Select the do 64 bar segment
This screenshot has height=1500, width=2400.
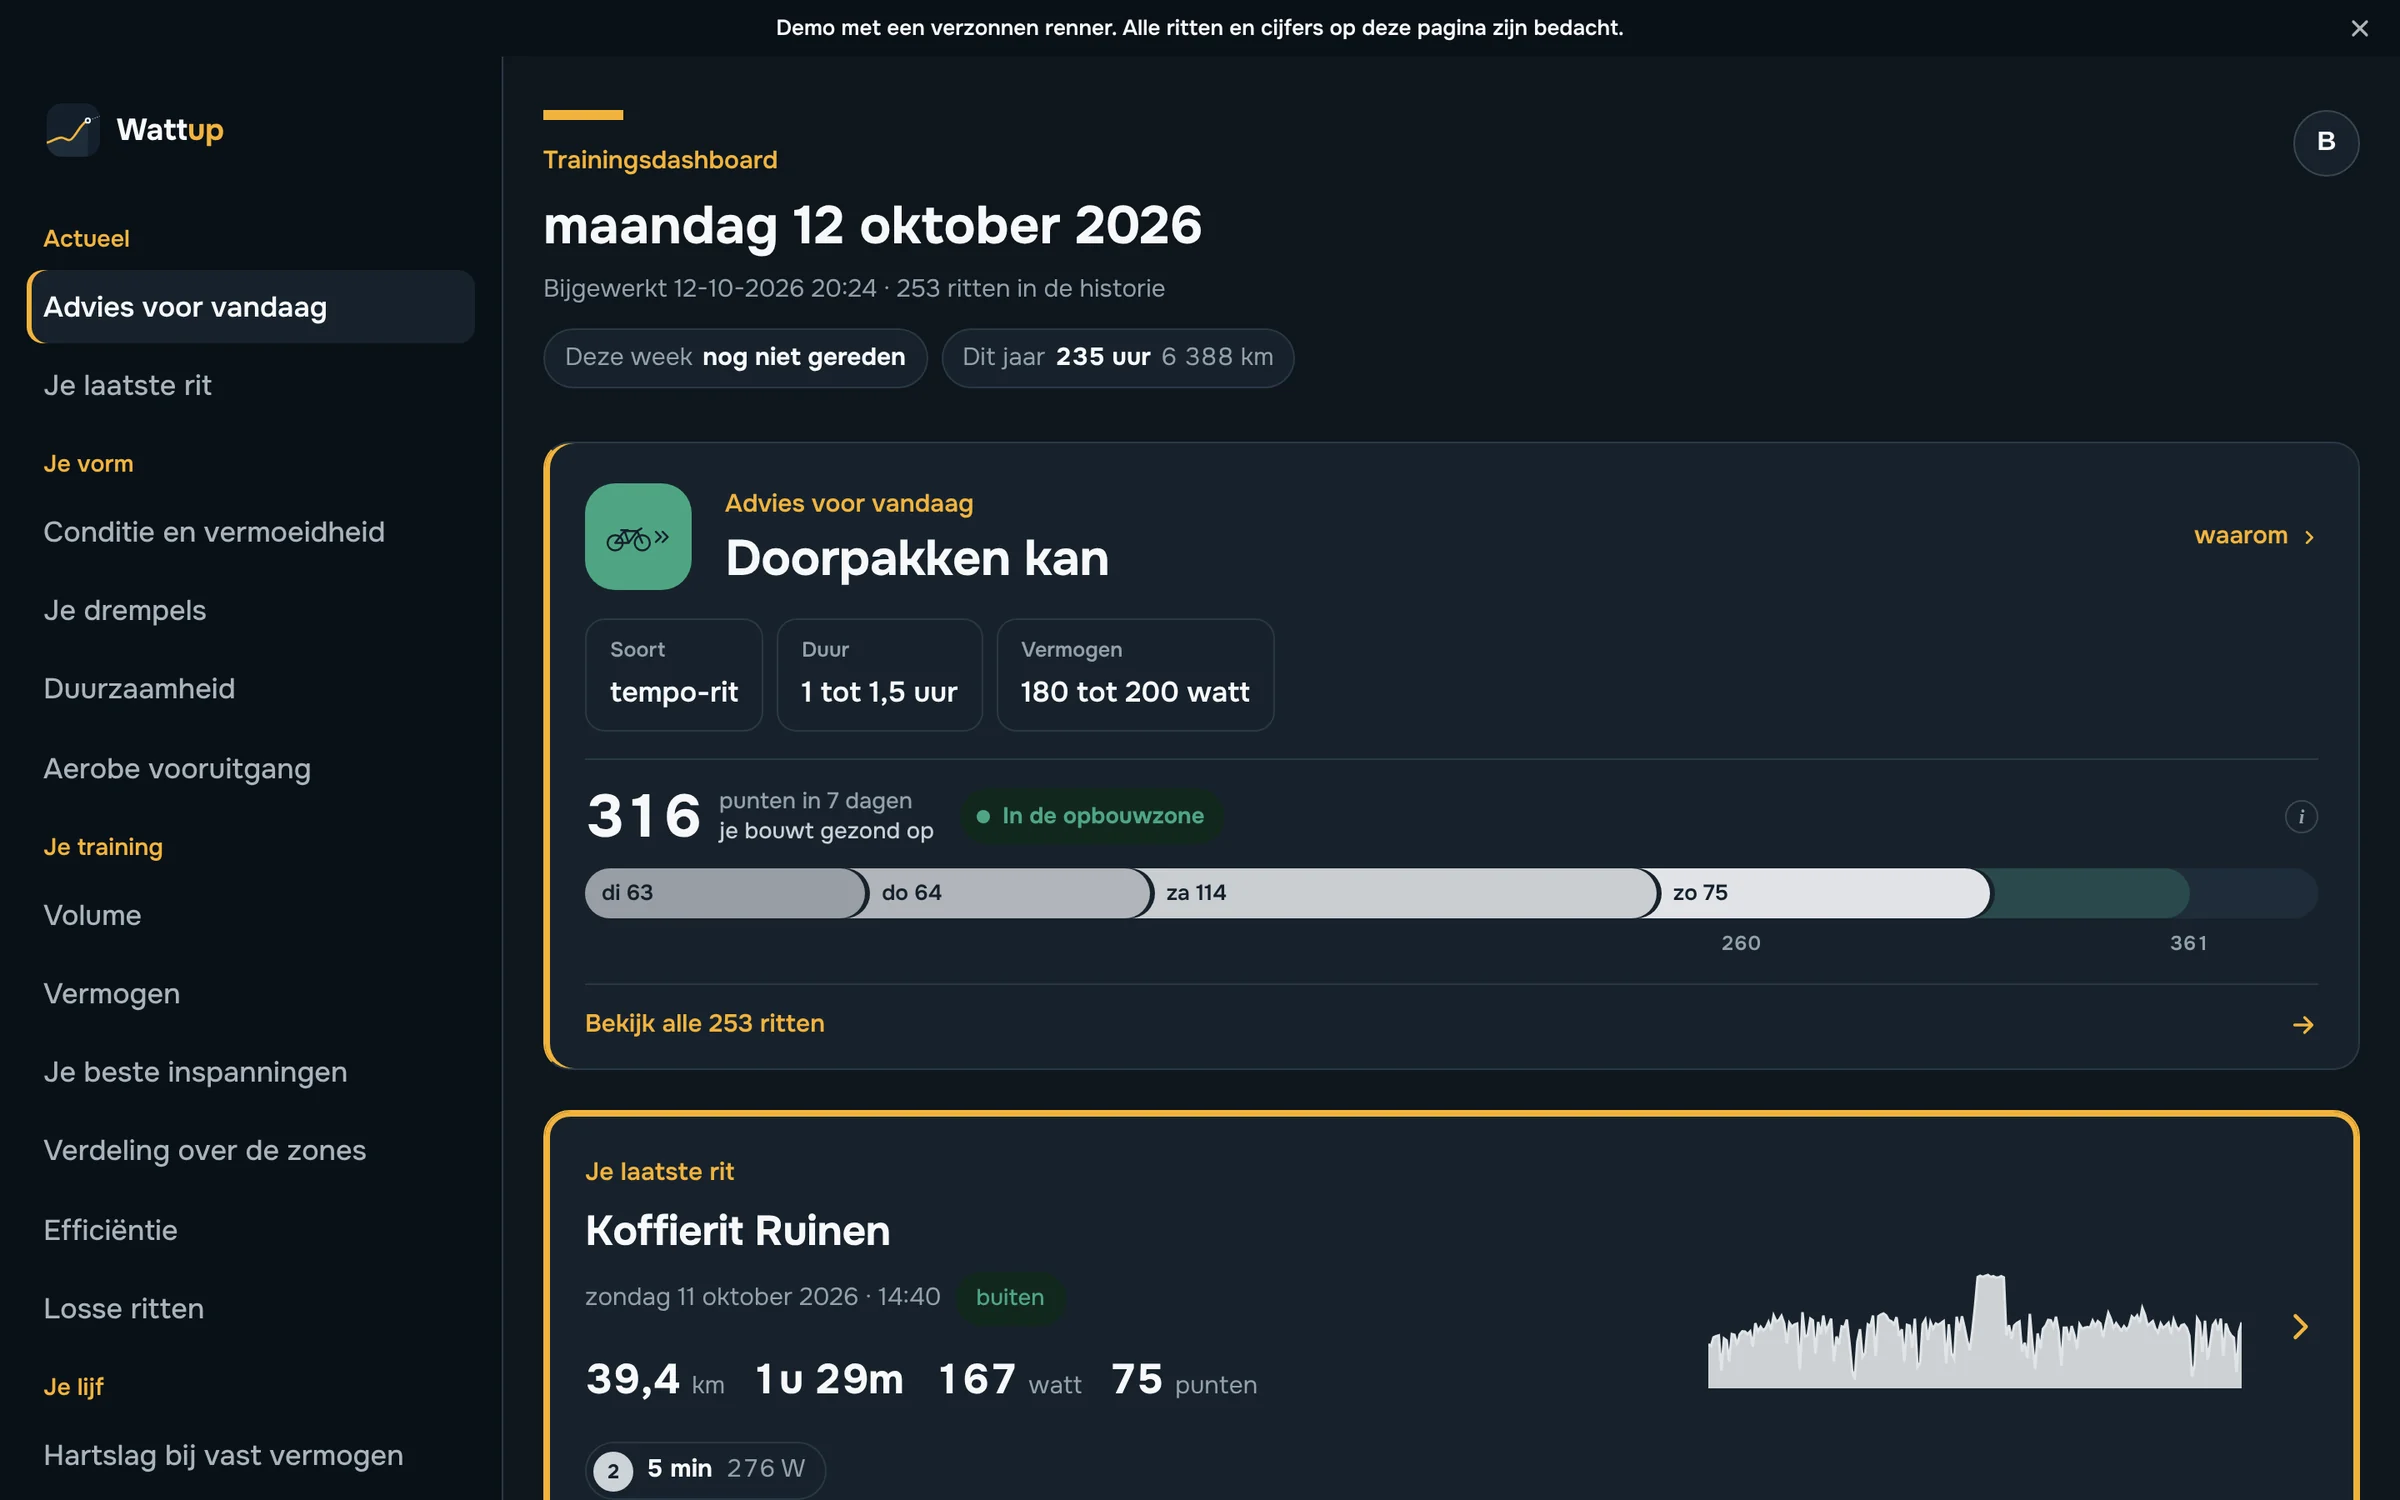(x=1010, y=893)
